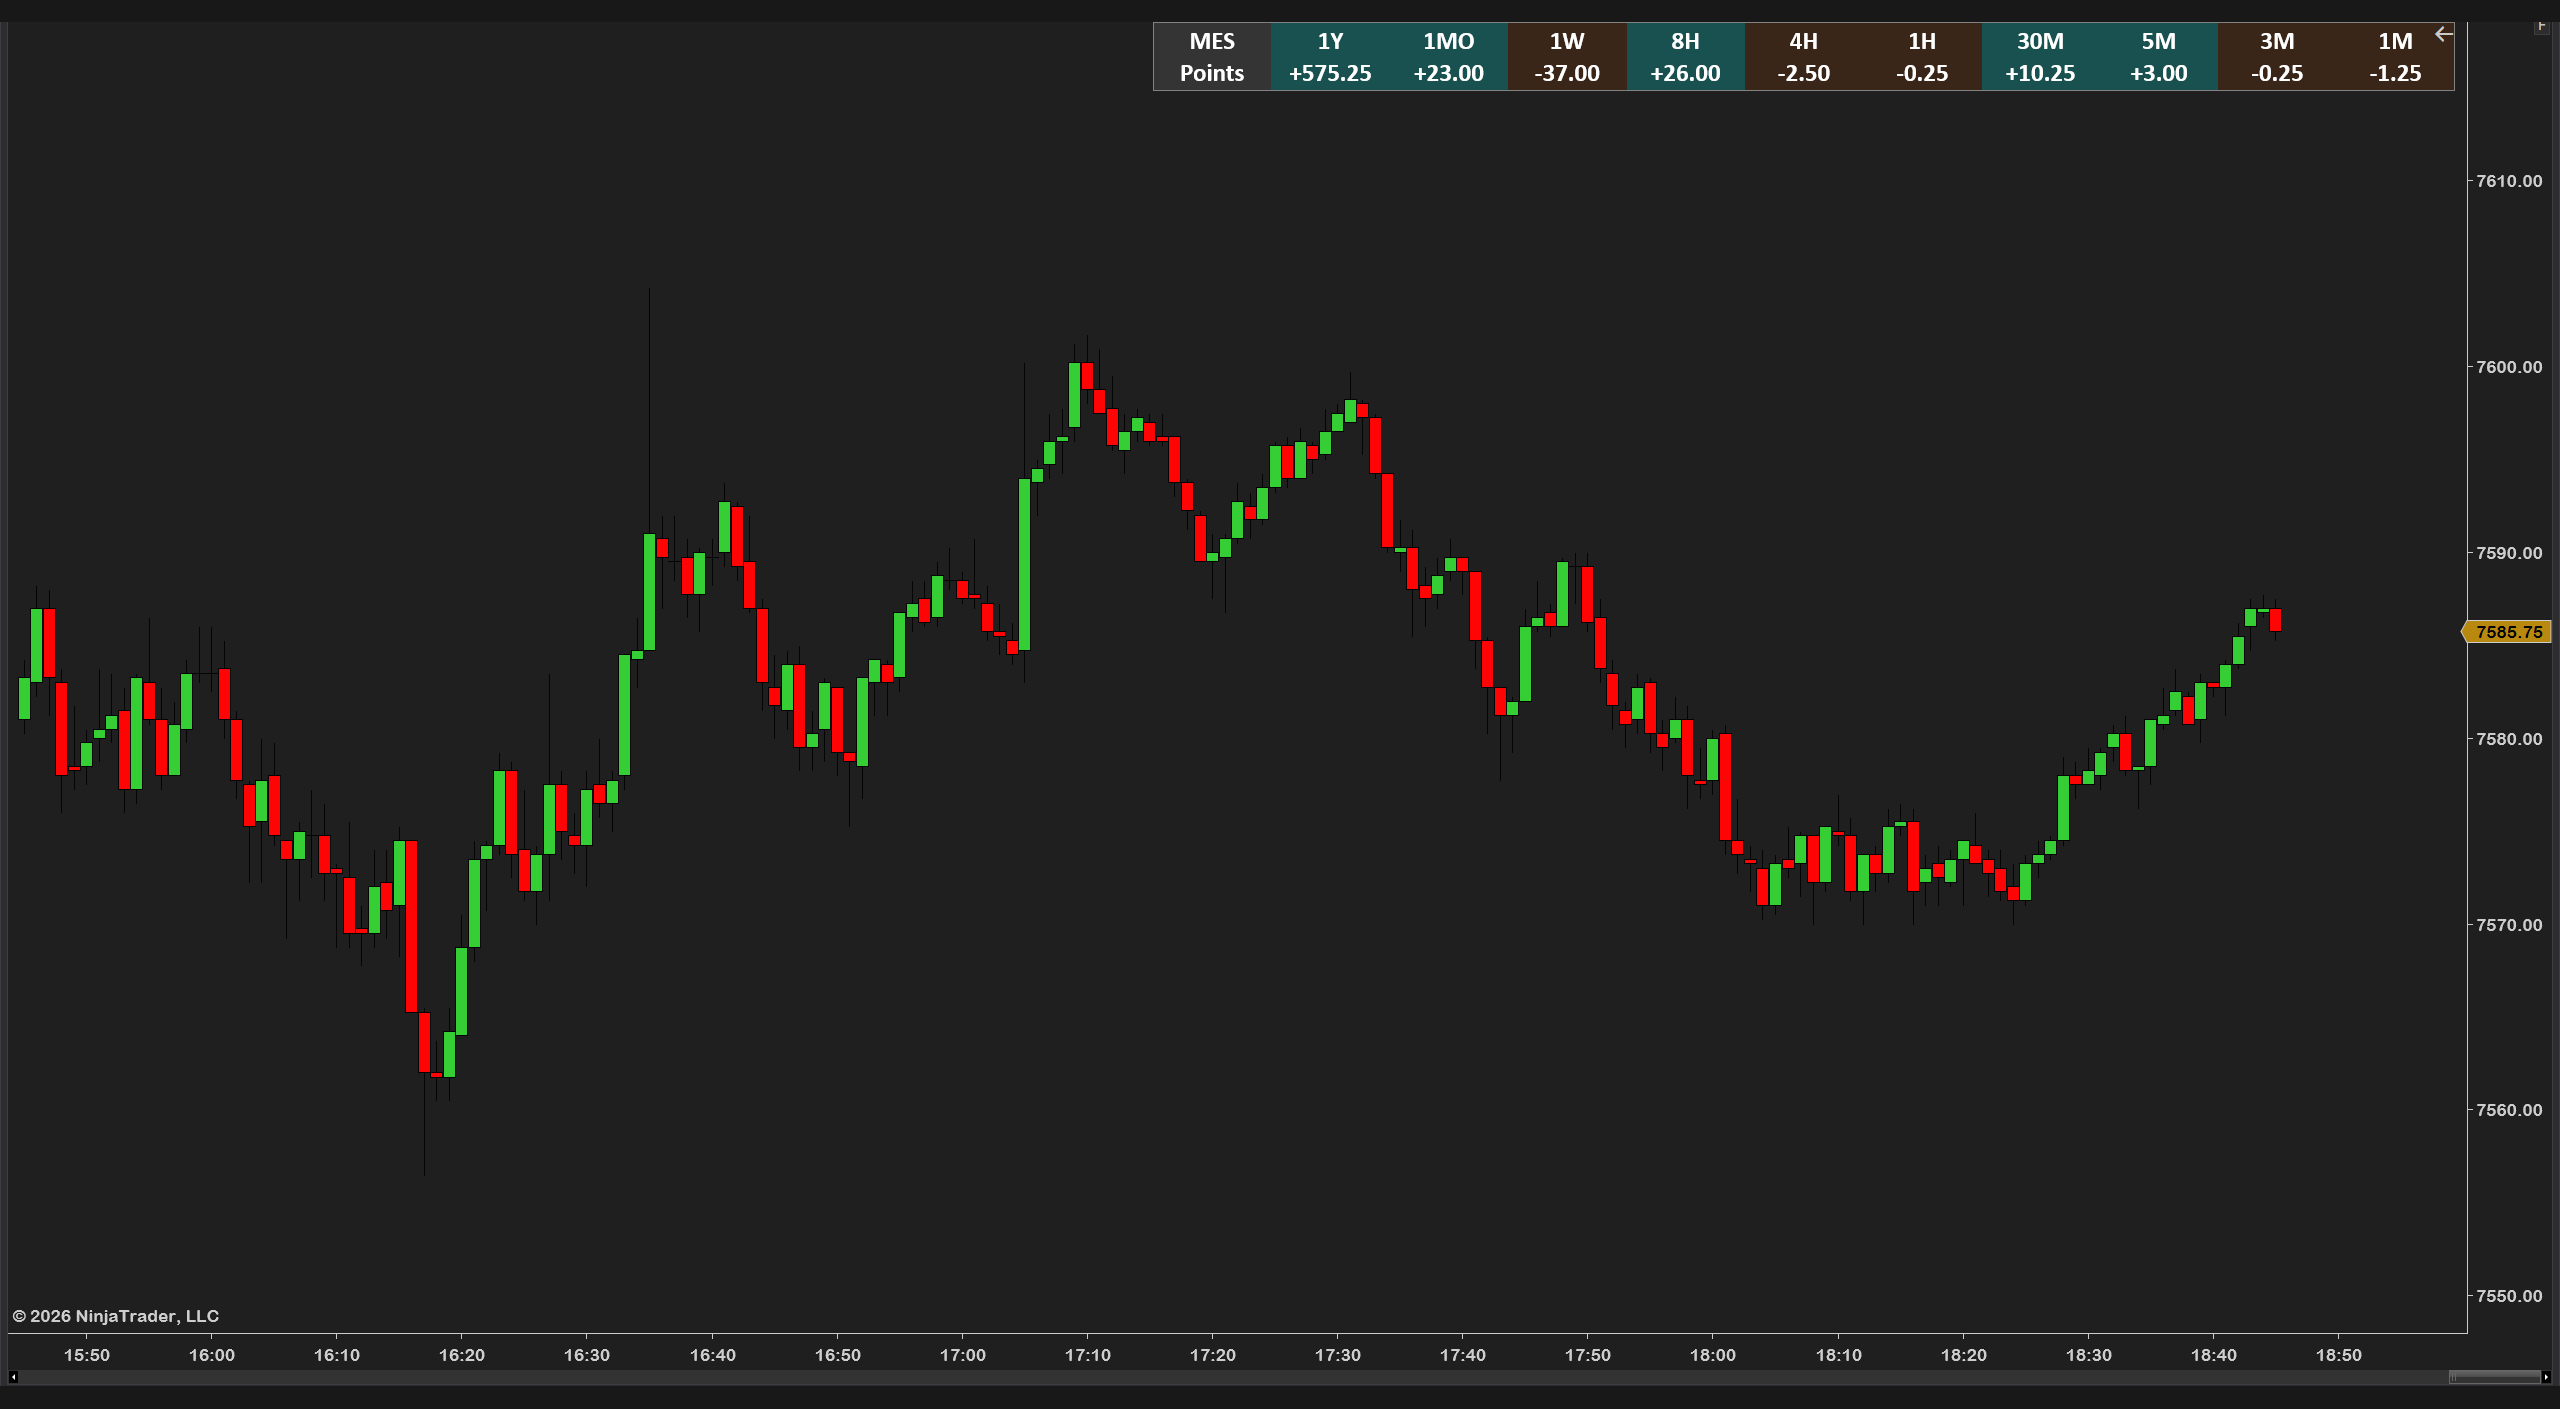Select the 1Y timeframe cell

(x=1330, y=57)
